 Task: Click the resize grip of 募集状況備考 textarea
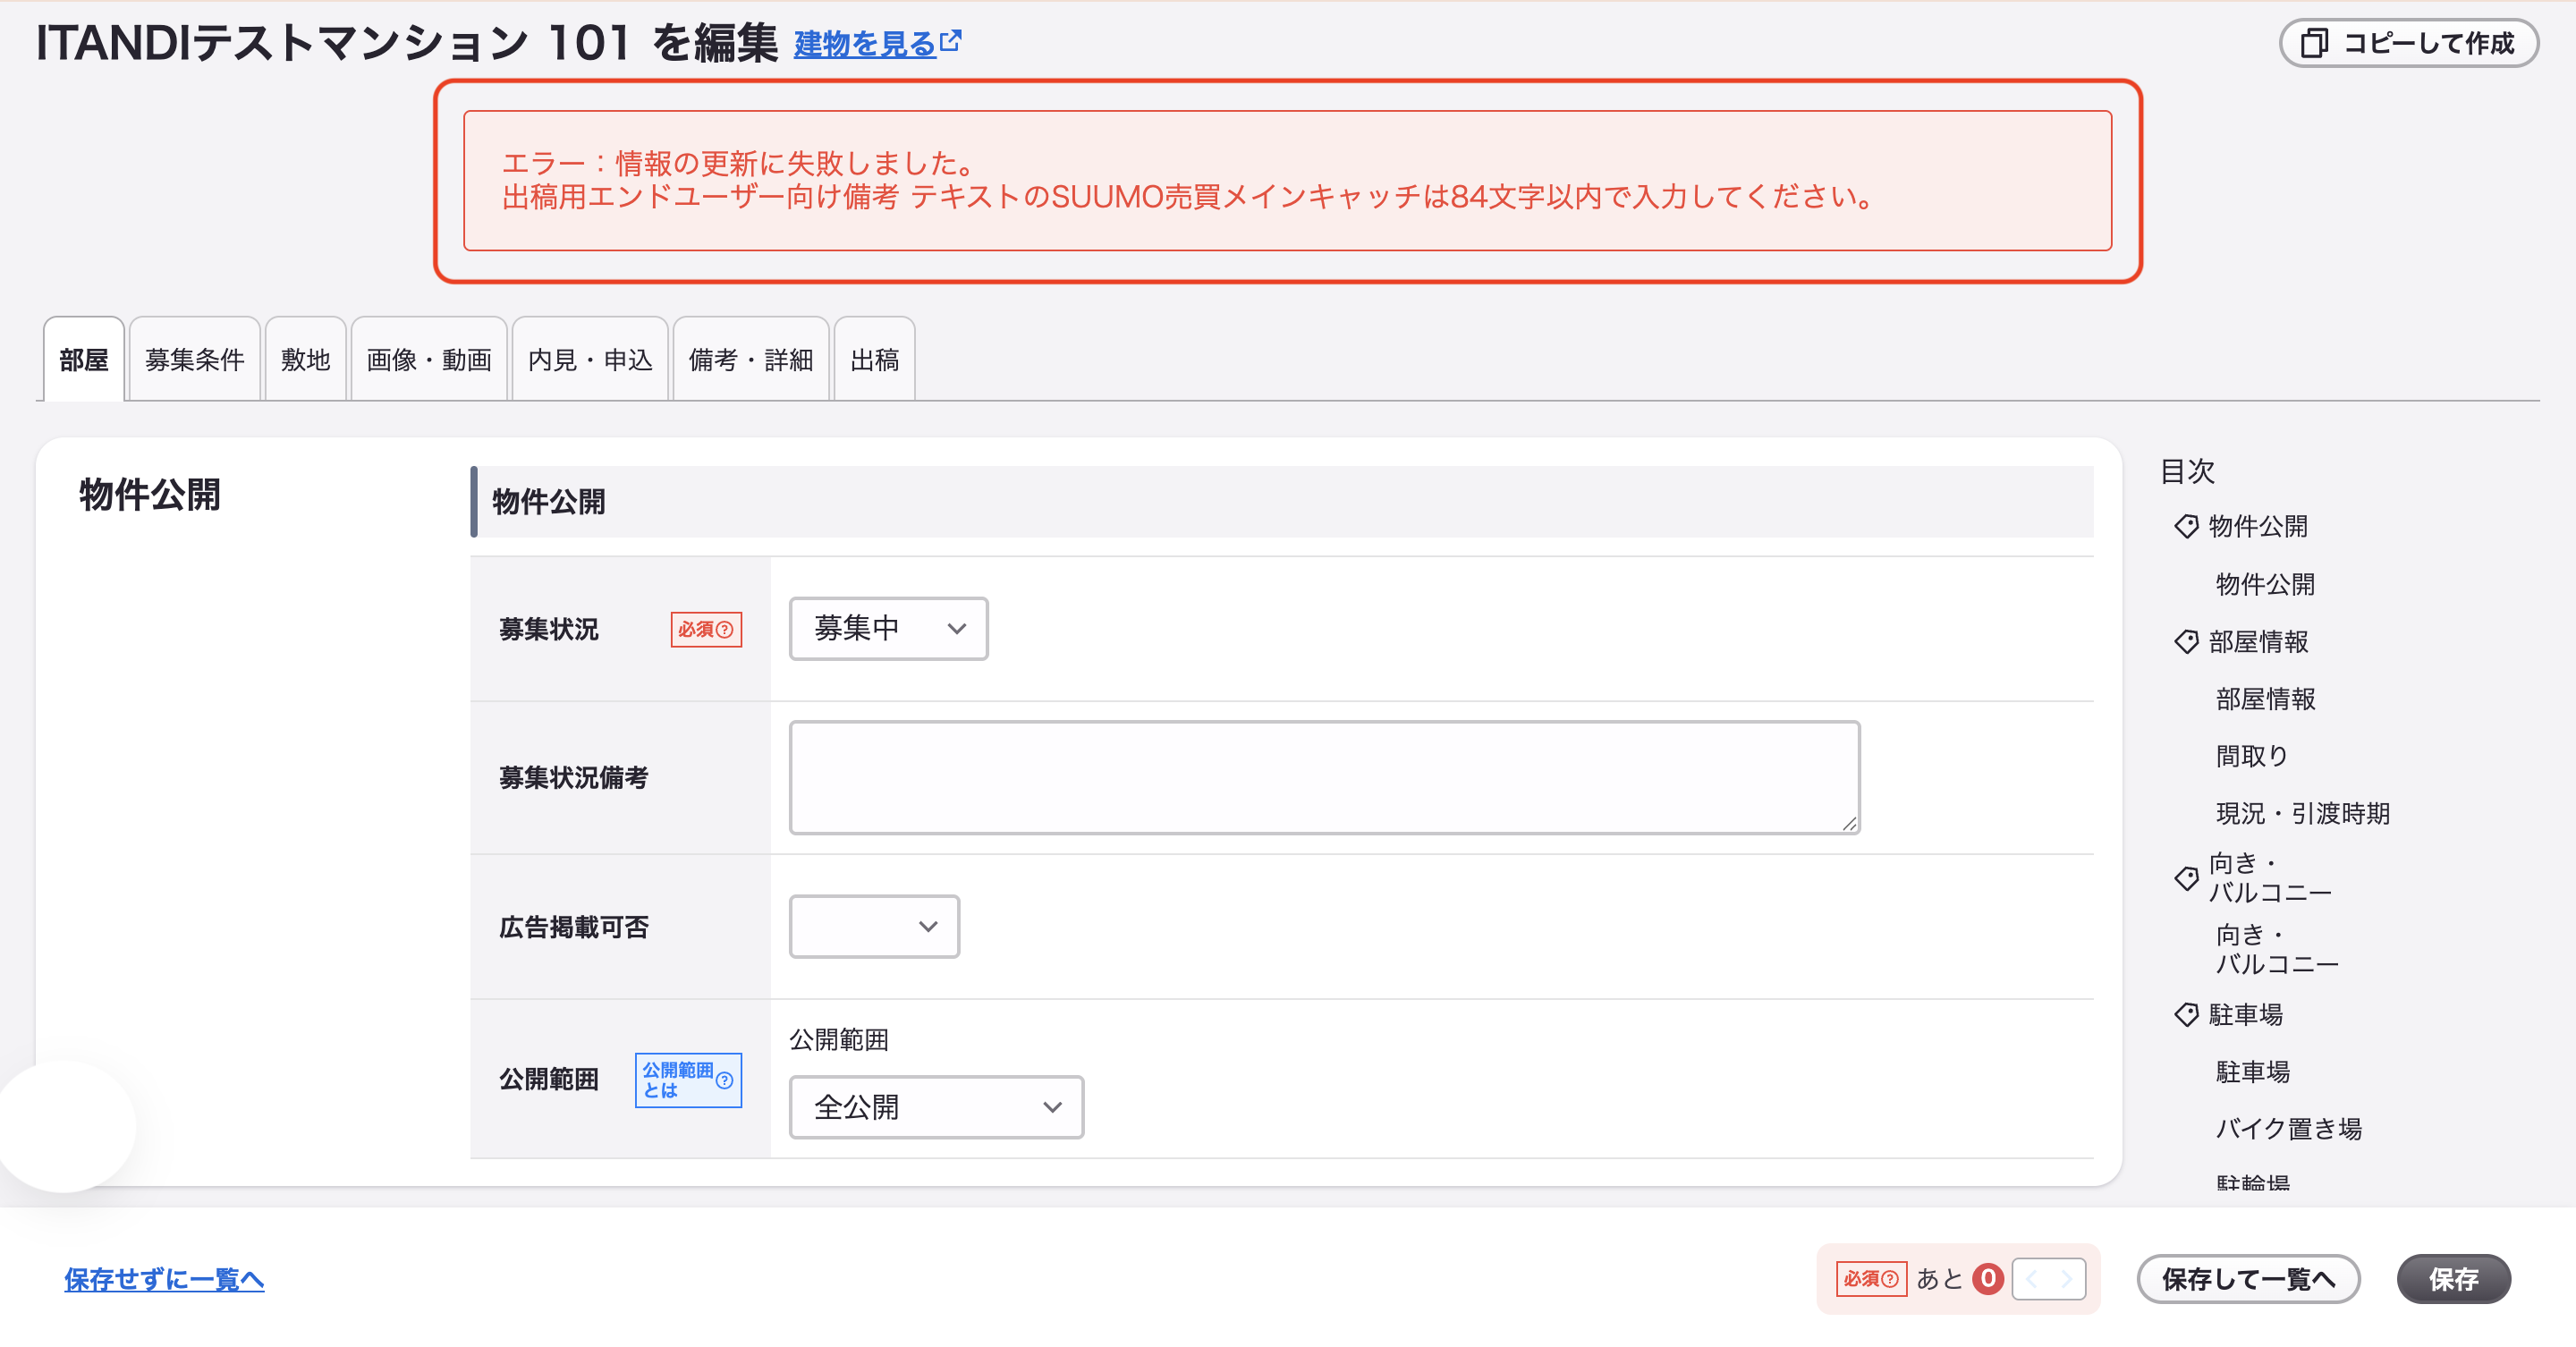click(x=1849, y=823)
